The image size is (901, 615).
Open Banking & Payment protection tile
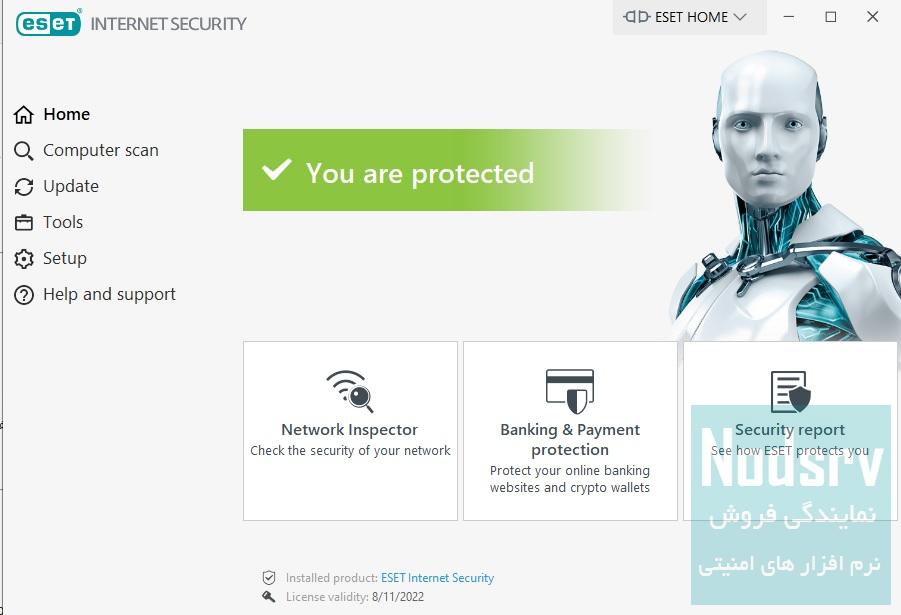570,440
